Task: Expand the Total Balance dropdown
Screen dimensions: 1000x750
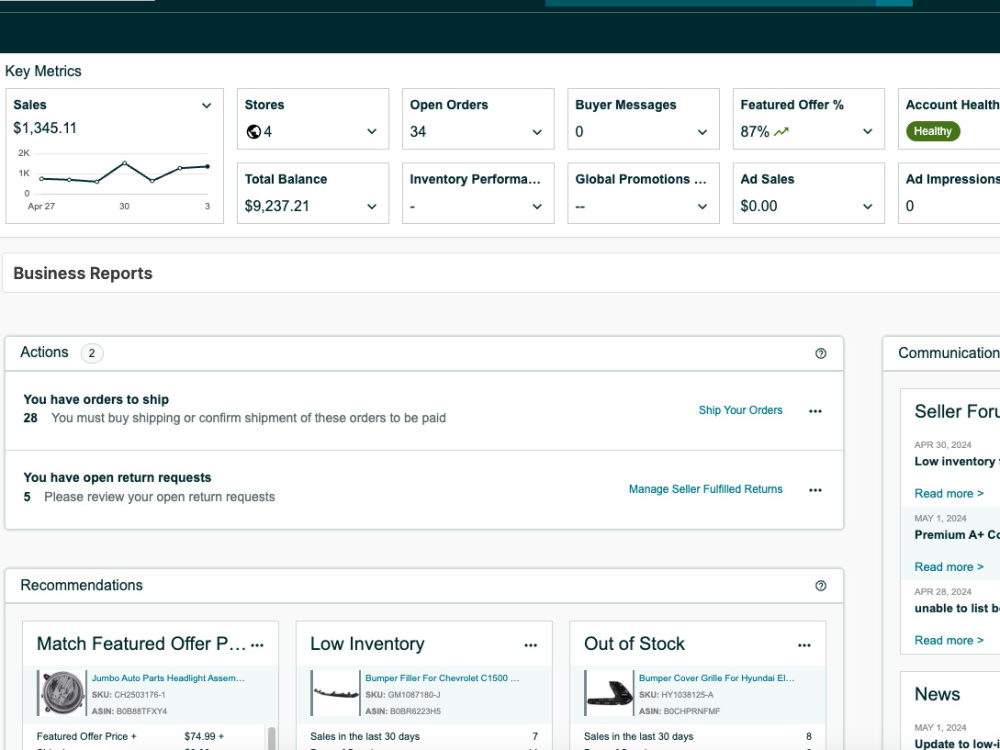Action: 372,207
